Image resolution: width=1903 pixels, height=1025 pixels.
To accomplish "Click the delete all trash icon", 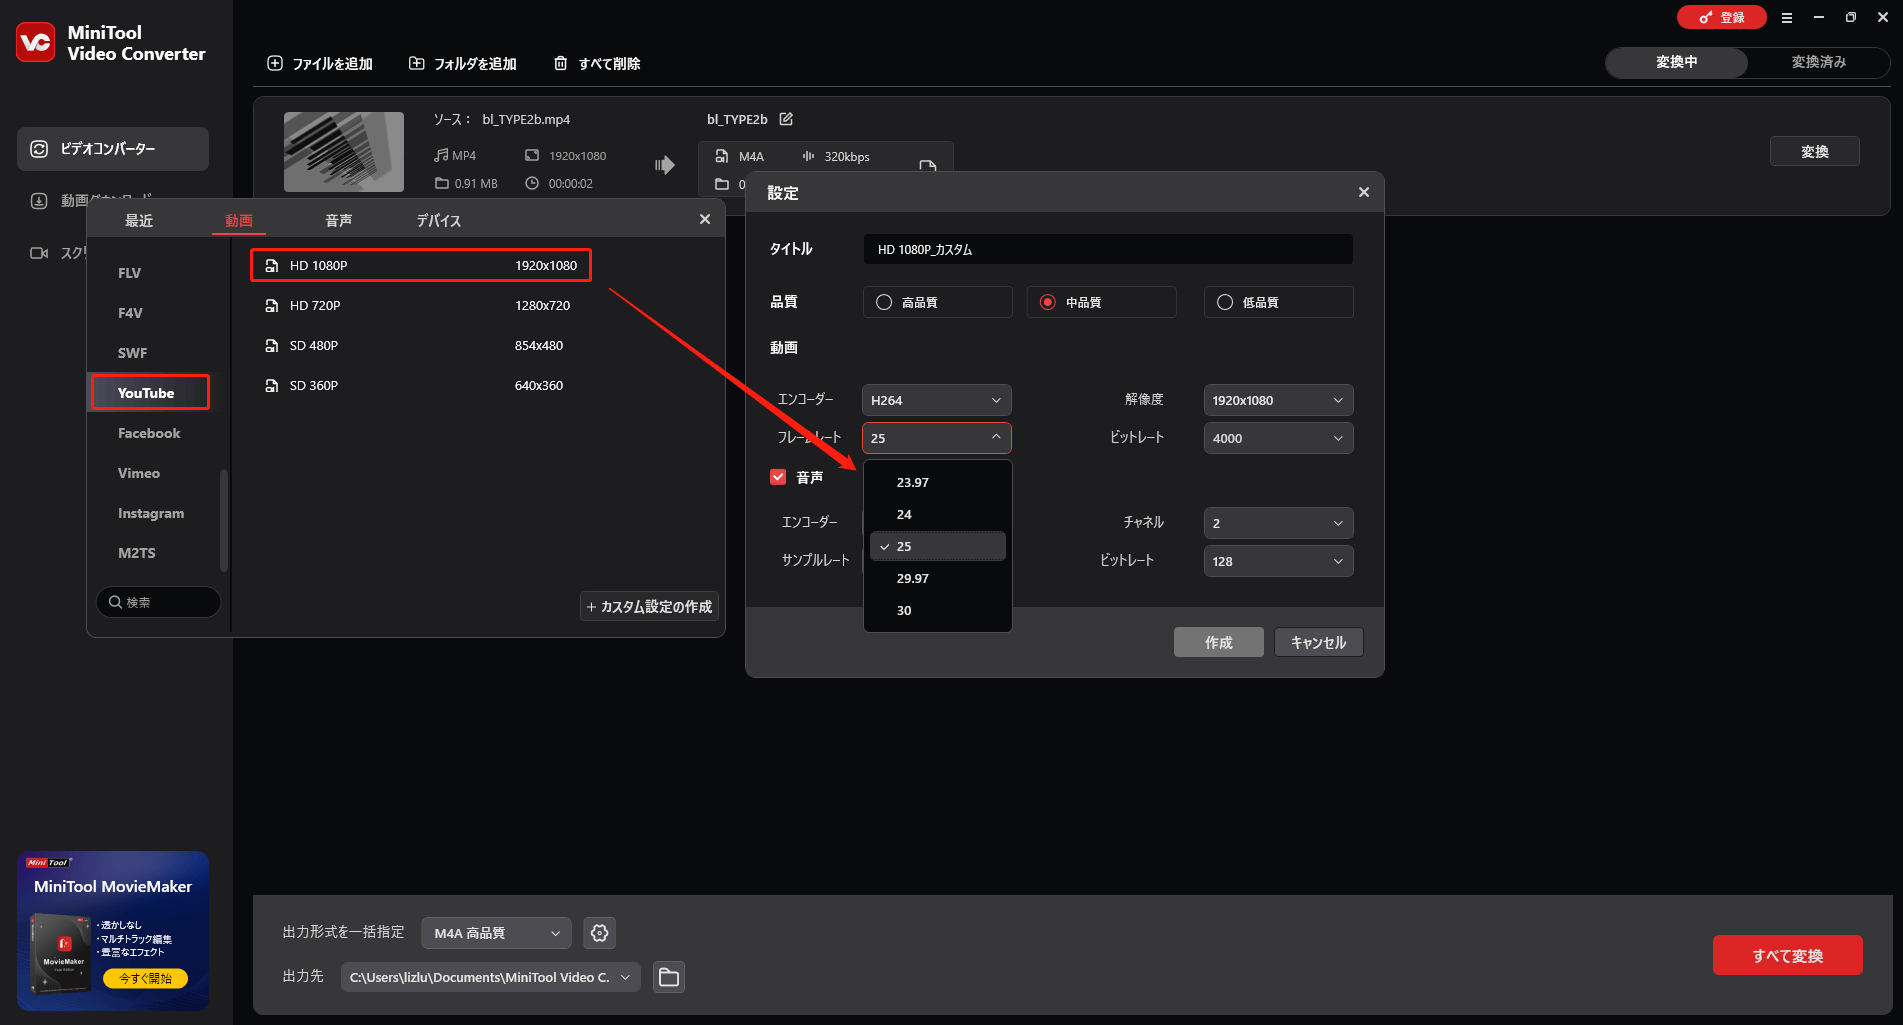I will tap(561, 63).
